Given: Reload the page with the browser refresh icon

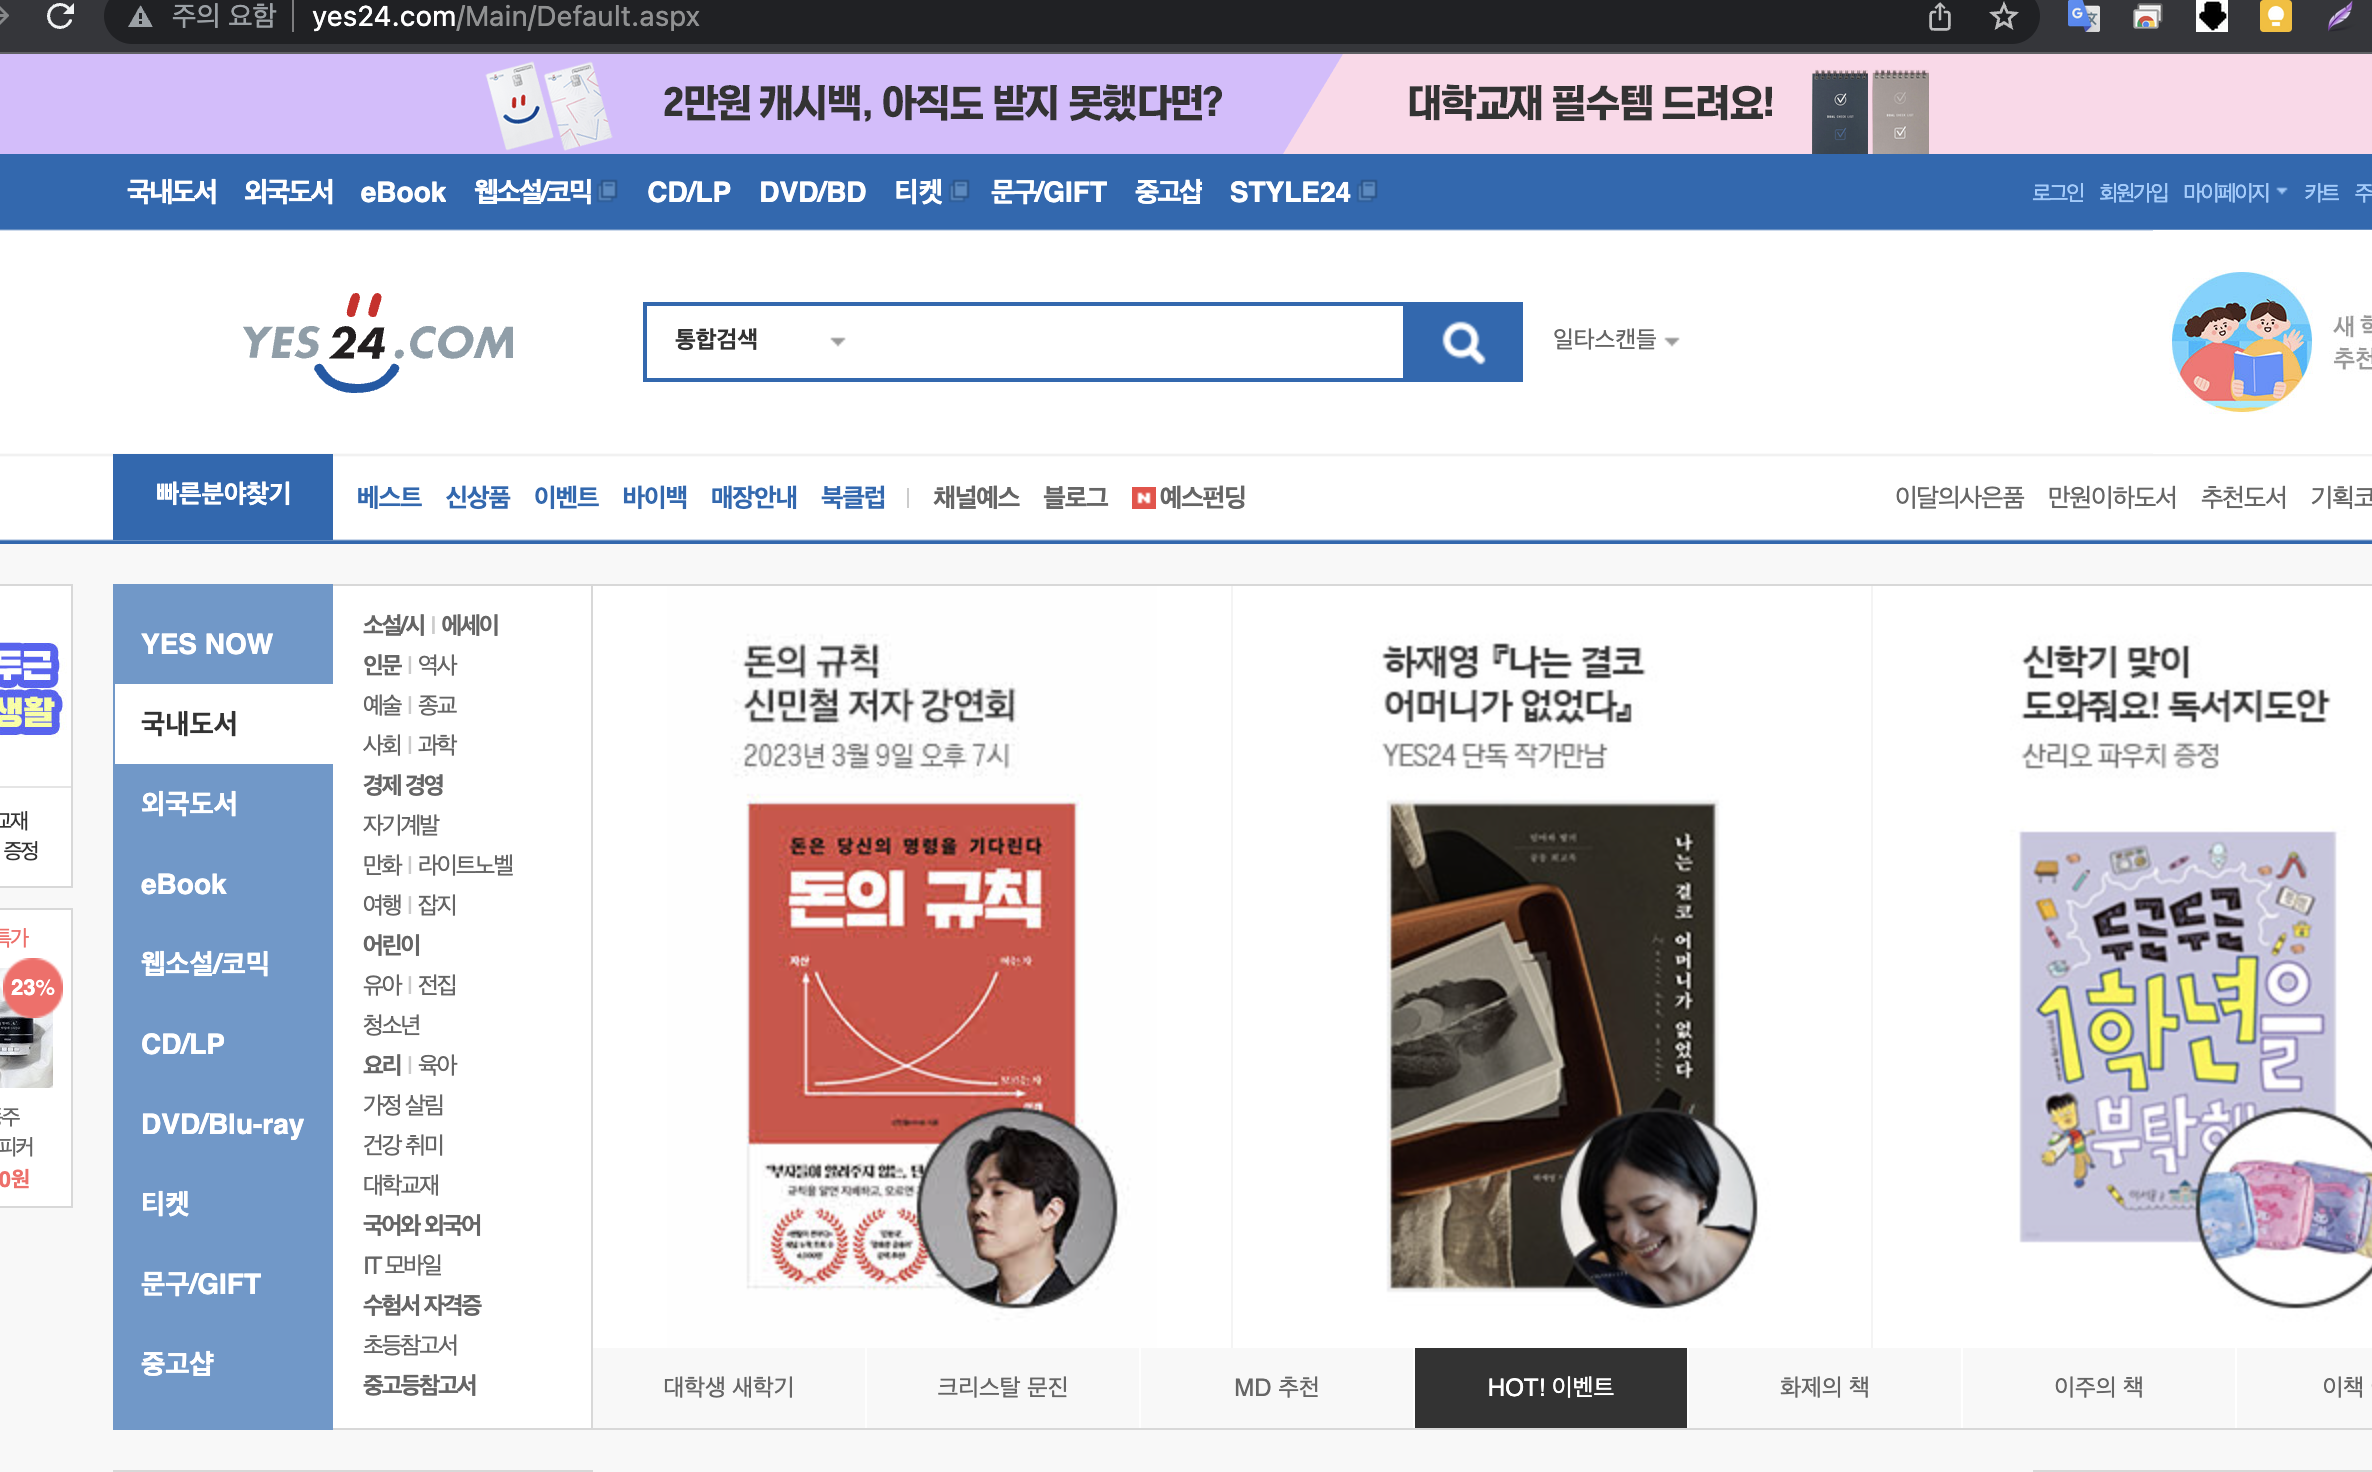Looking at the screenshot, I should [x=61, y=17].
